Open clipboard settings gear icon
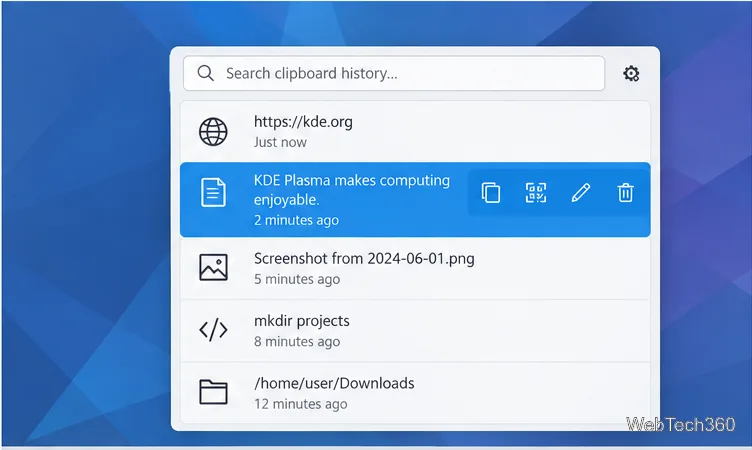Viewport: 752px width, 450px height. 631,73
